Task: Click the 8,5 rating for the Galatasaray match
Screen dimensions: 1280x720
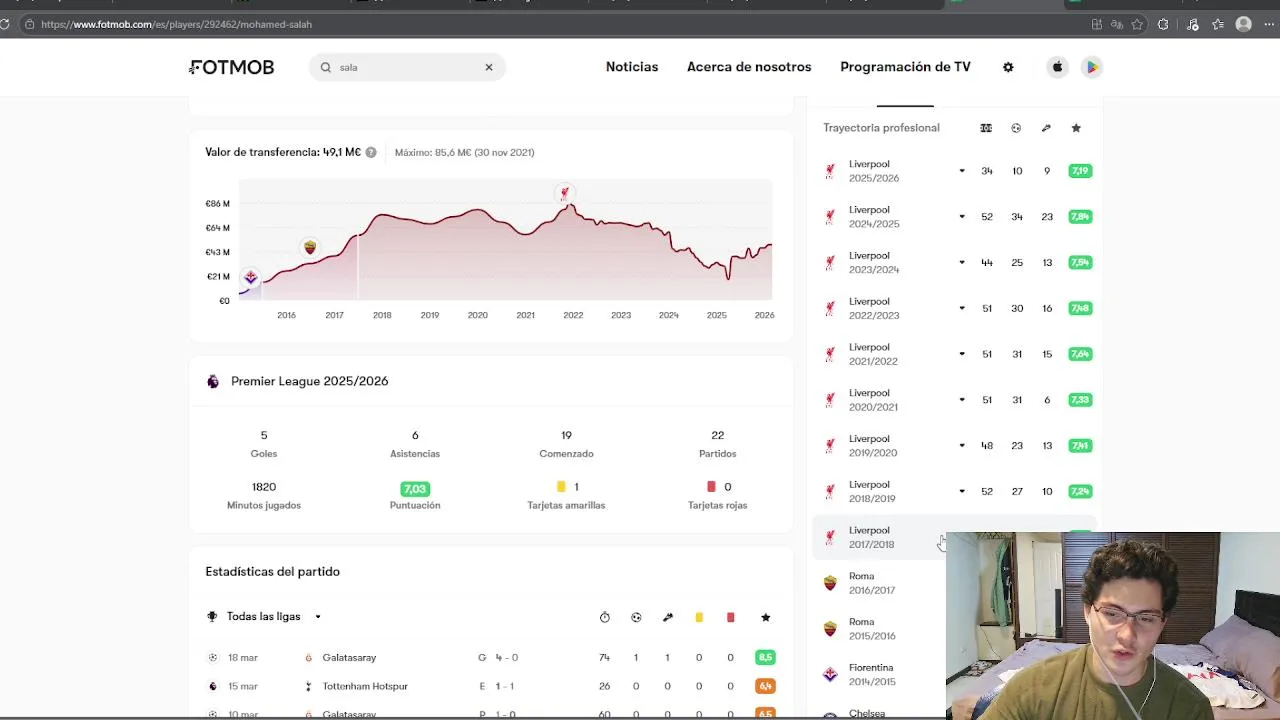Action: coord(766,657)
